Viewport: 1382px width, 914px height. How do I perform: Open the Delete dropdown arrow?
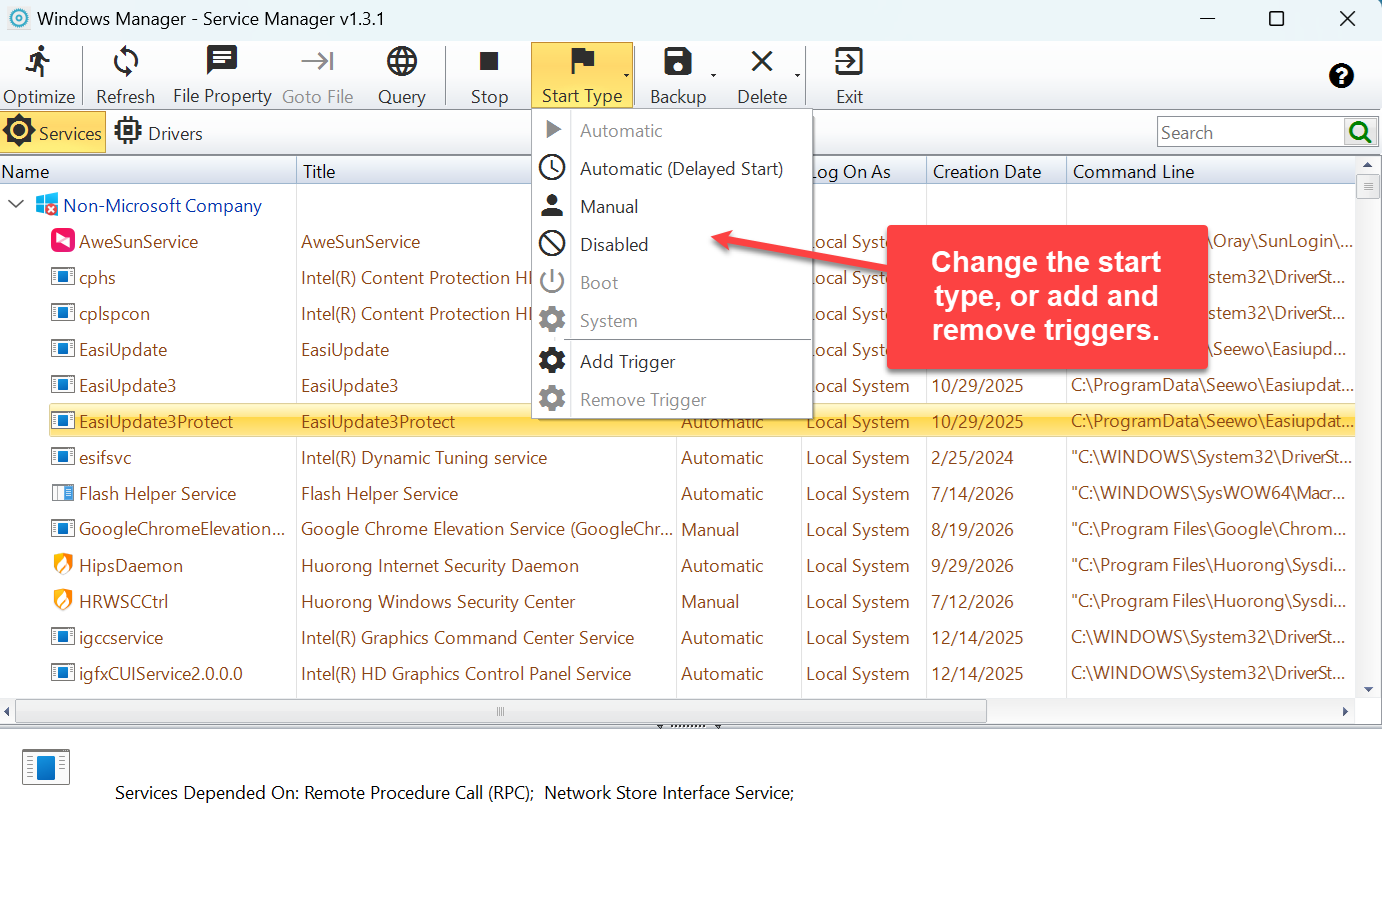pyautogui.click(x=797, y=76)
